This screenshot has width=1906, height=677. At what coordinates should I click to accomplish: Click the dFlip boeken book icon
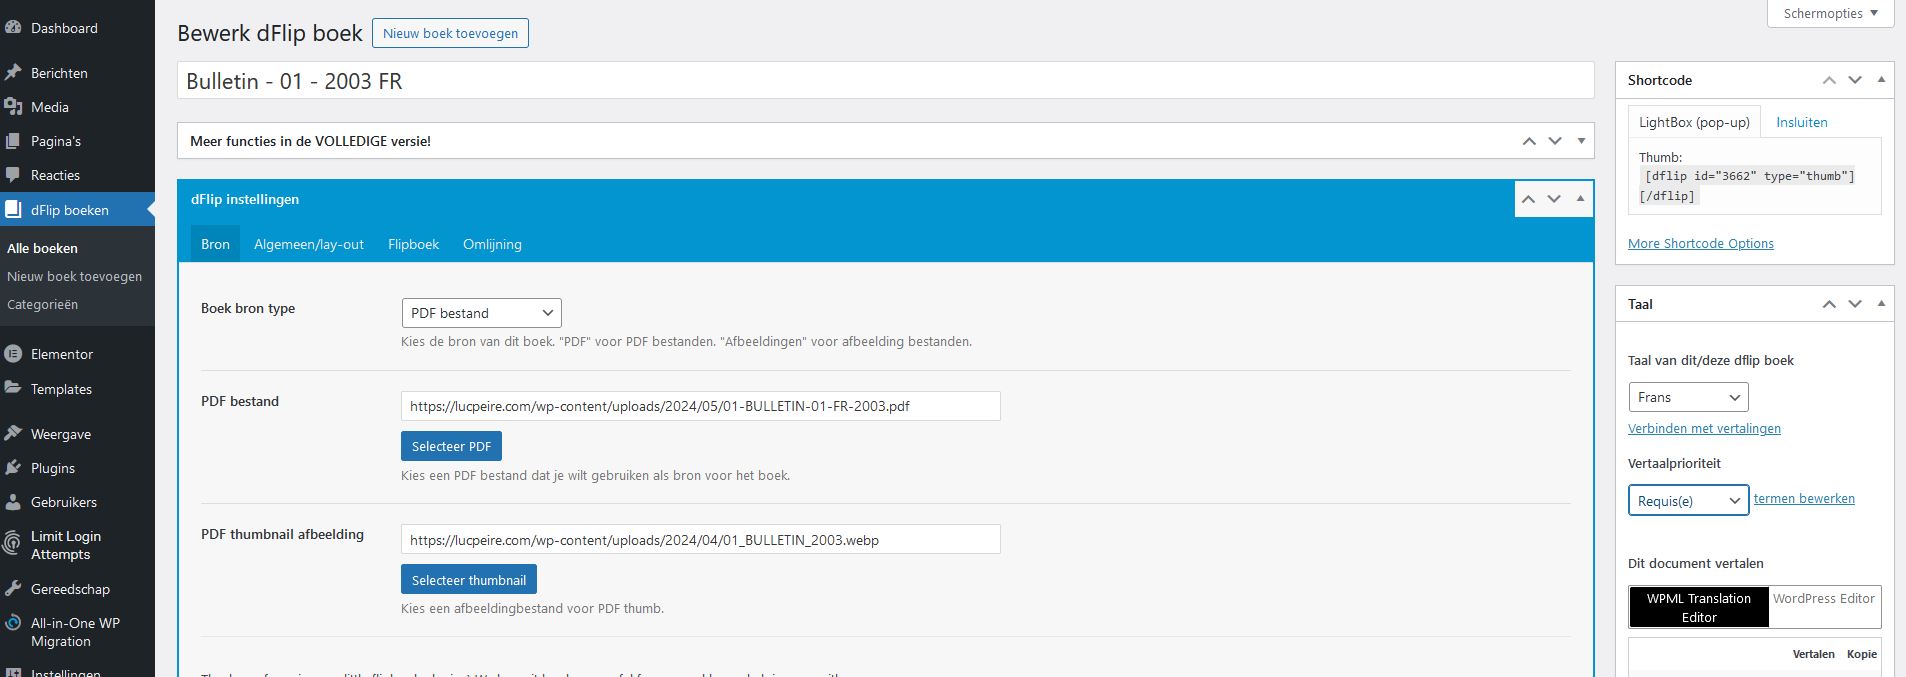coord(13,210)
